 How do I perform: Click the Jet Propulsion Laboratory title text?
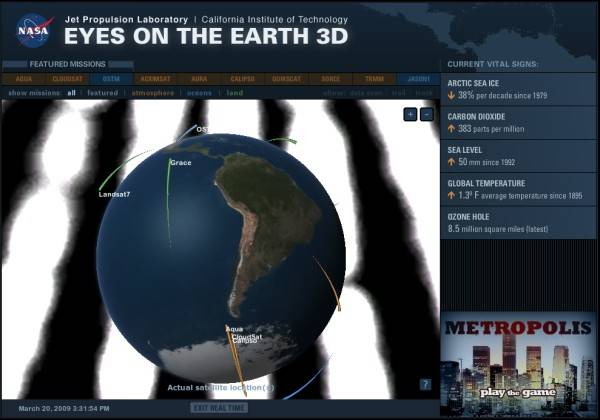[x=126, y=20]
